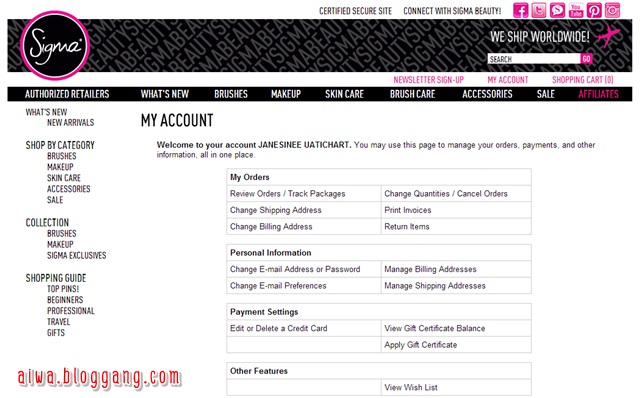Open SKIN CARE in the sidebar
The image size is (640, 398).
coord(64,178)
